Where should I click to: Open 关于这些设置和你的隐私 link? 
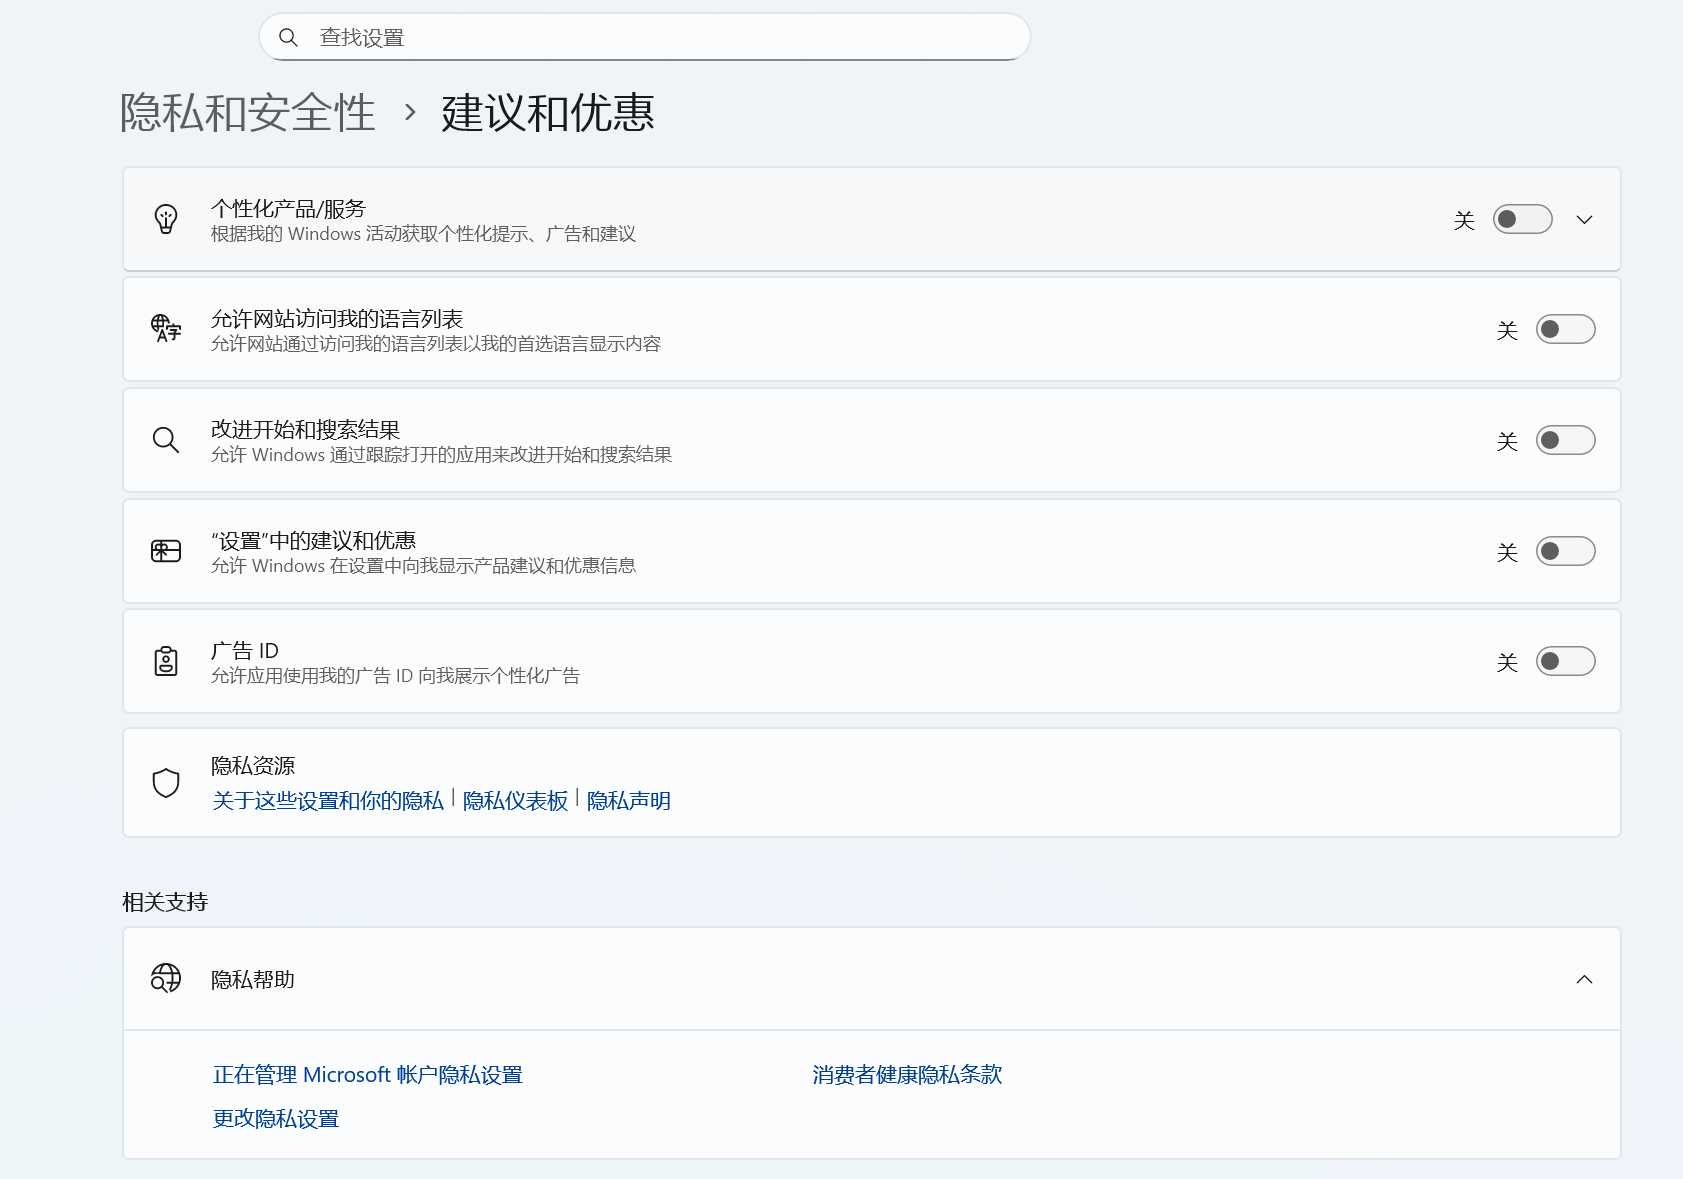point(328,801)
